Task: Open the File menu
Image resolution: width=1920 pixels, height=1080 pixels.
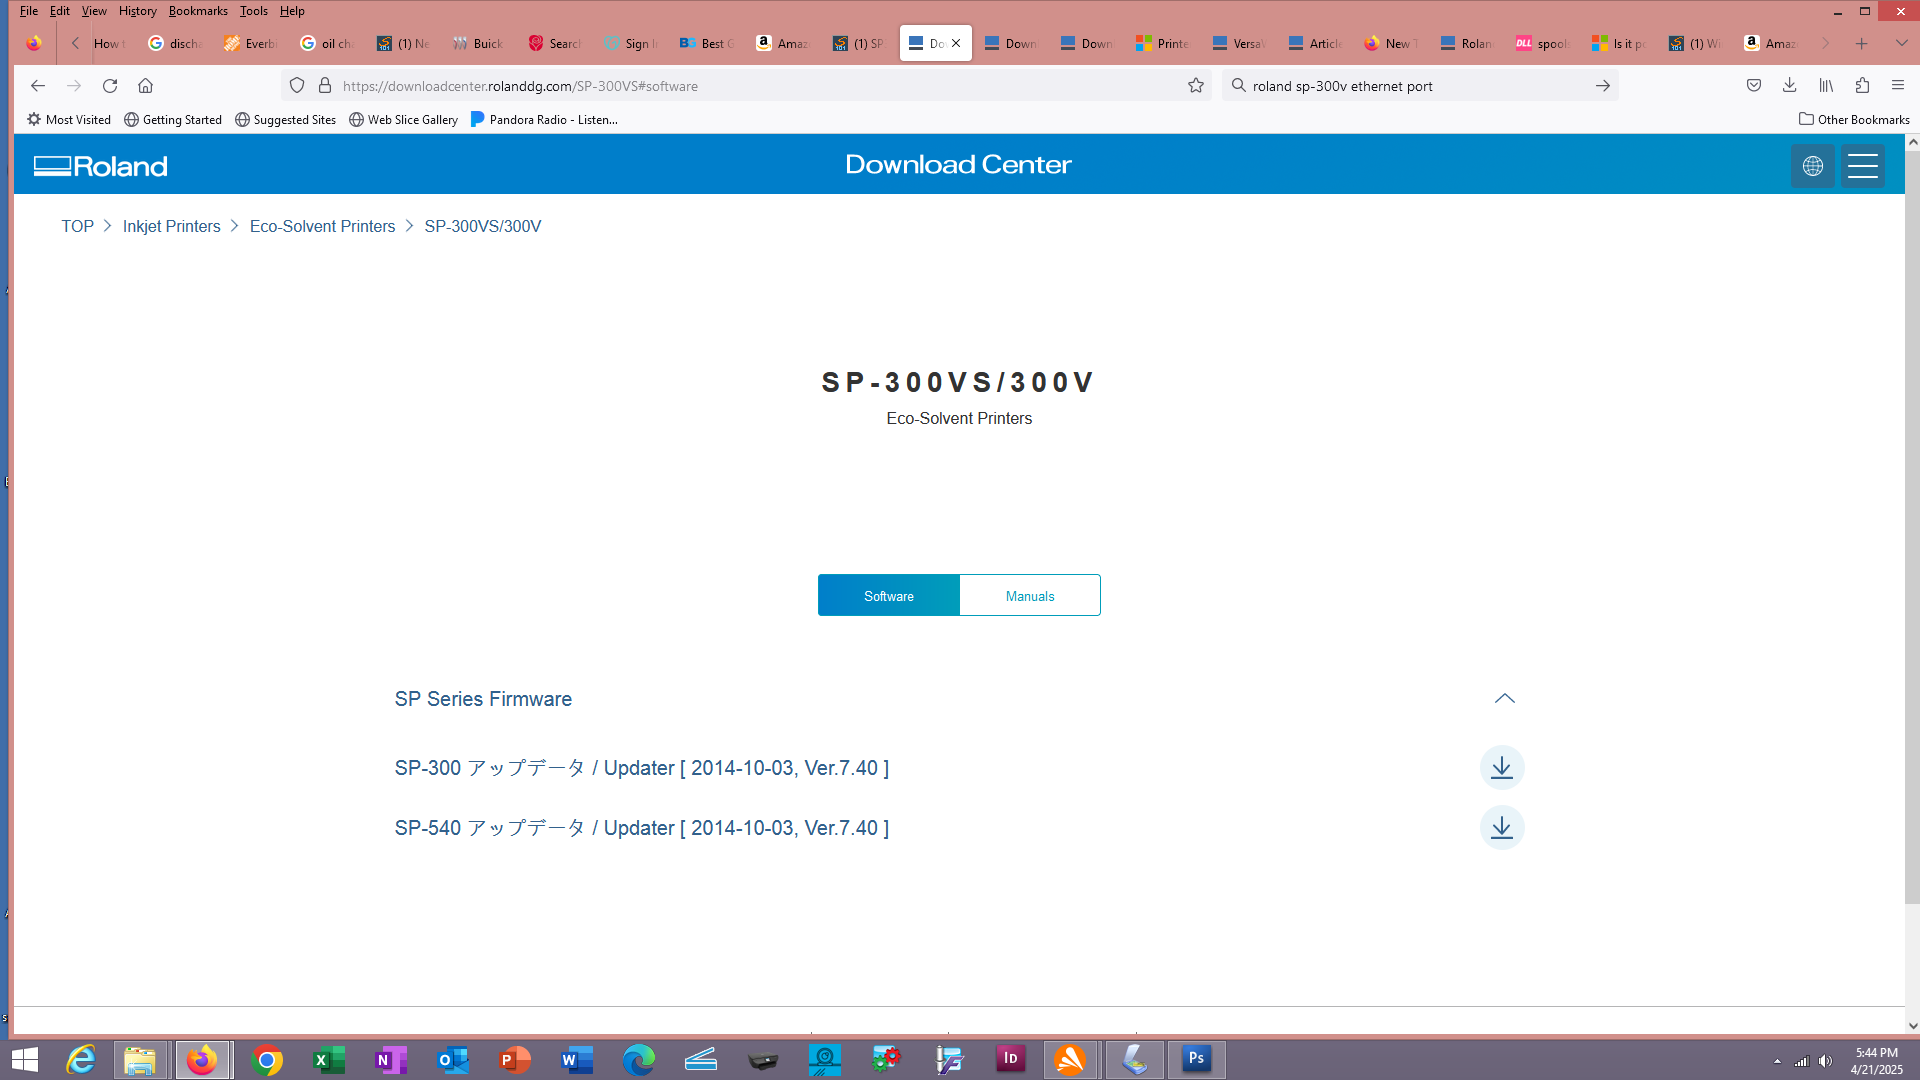Action: pos(28,11)
